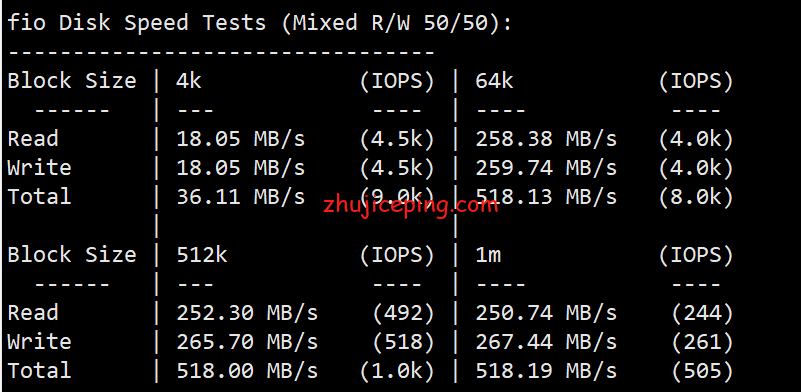Click the 518.00 MB/s total value
Viewport: 801px width, 392px height.
[x=247, y=372]
